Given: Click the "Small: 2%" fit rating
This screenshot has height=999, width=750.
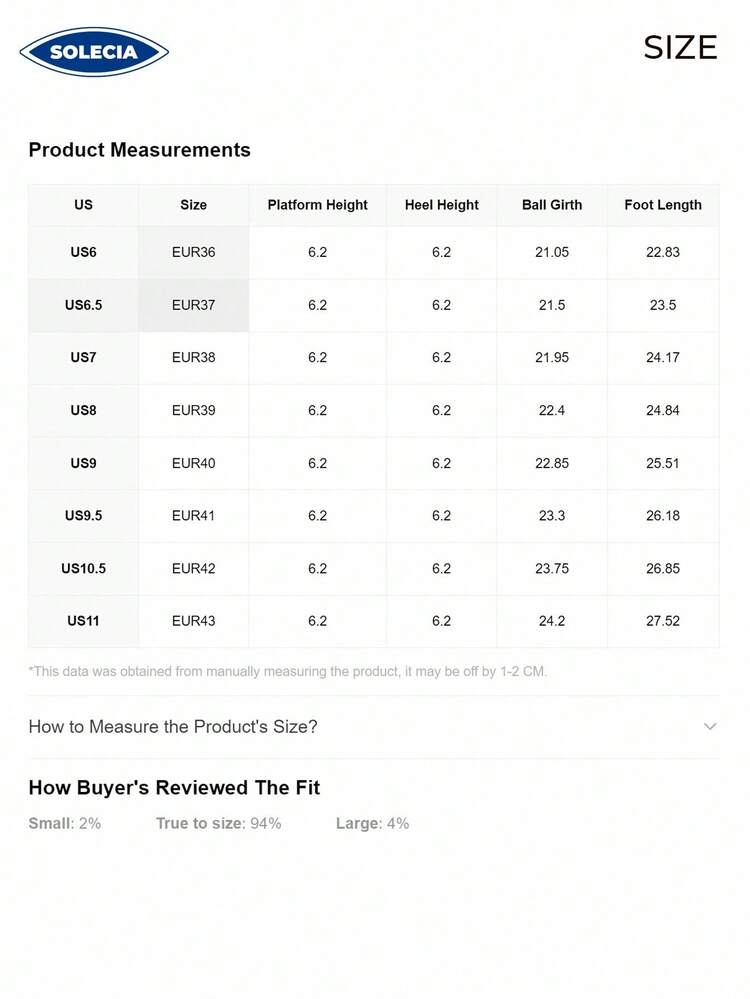Looking at the screenshot, I should 65,824.
